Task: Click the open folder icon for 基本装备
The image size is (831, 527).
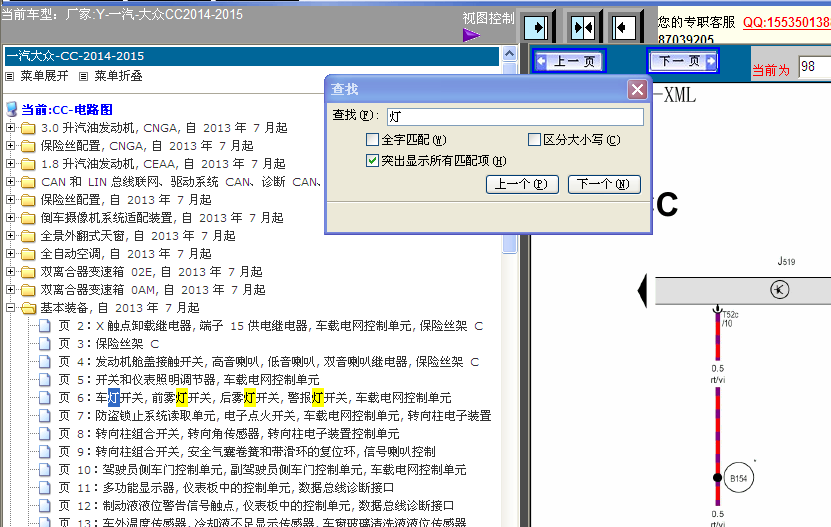Action: coord(28,309)
